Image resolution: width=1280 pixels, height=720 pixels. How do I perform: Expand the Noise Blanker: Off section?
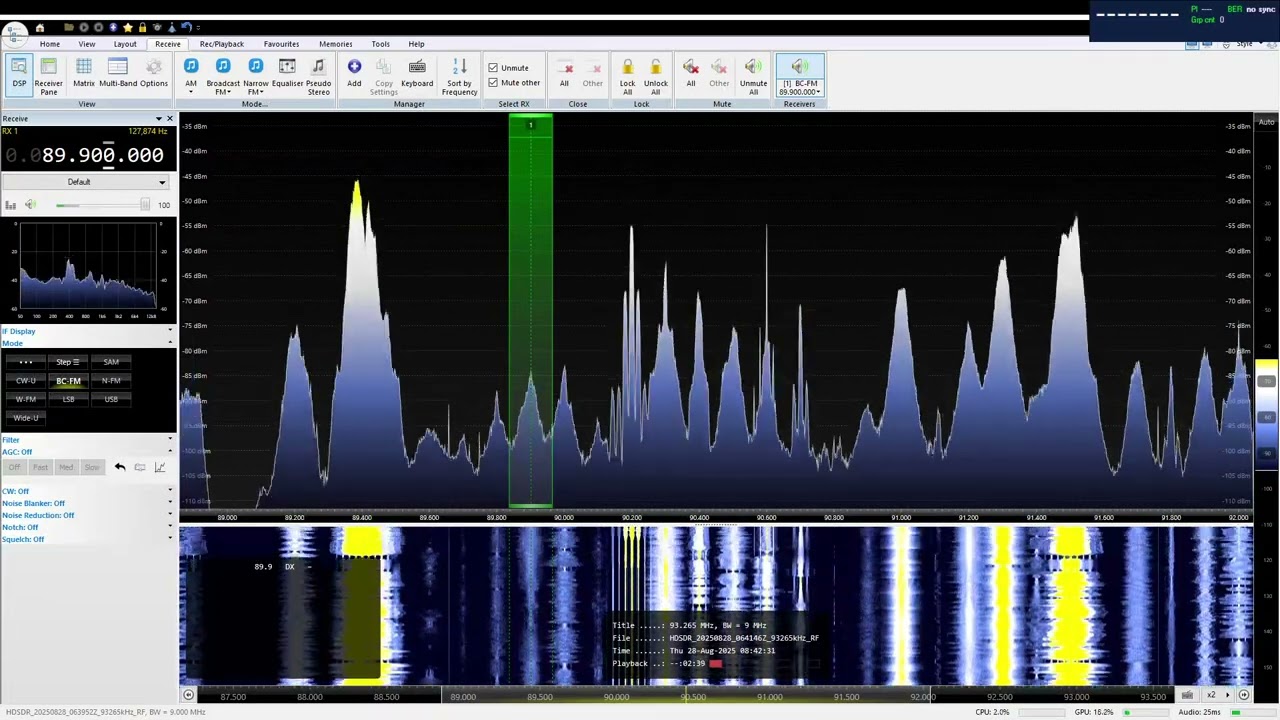coord(88,503)
